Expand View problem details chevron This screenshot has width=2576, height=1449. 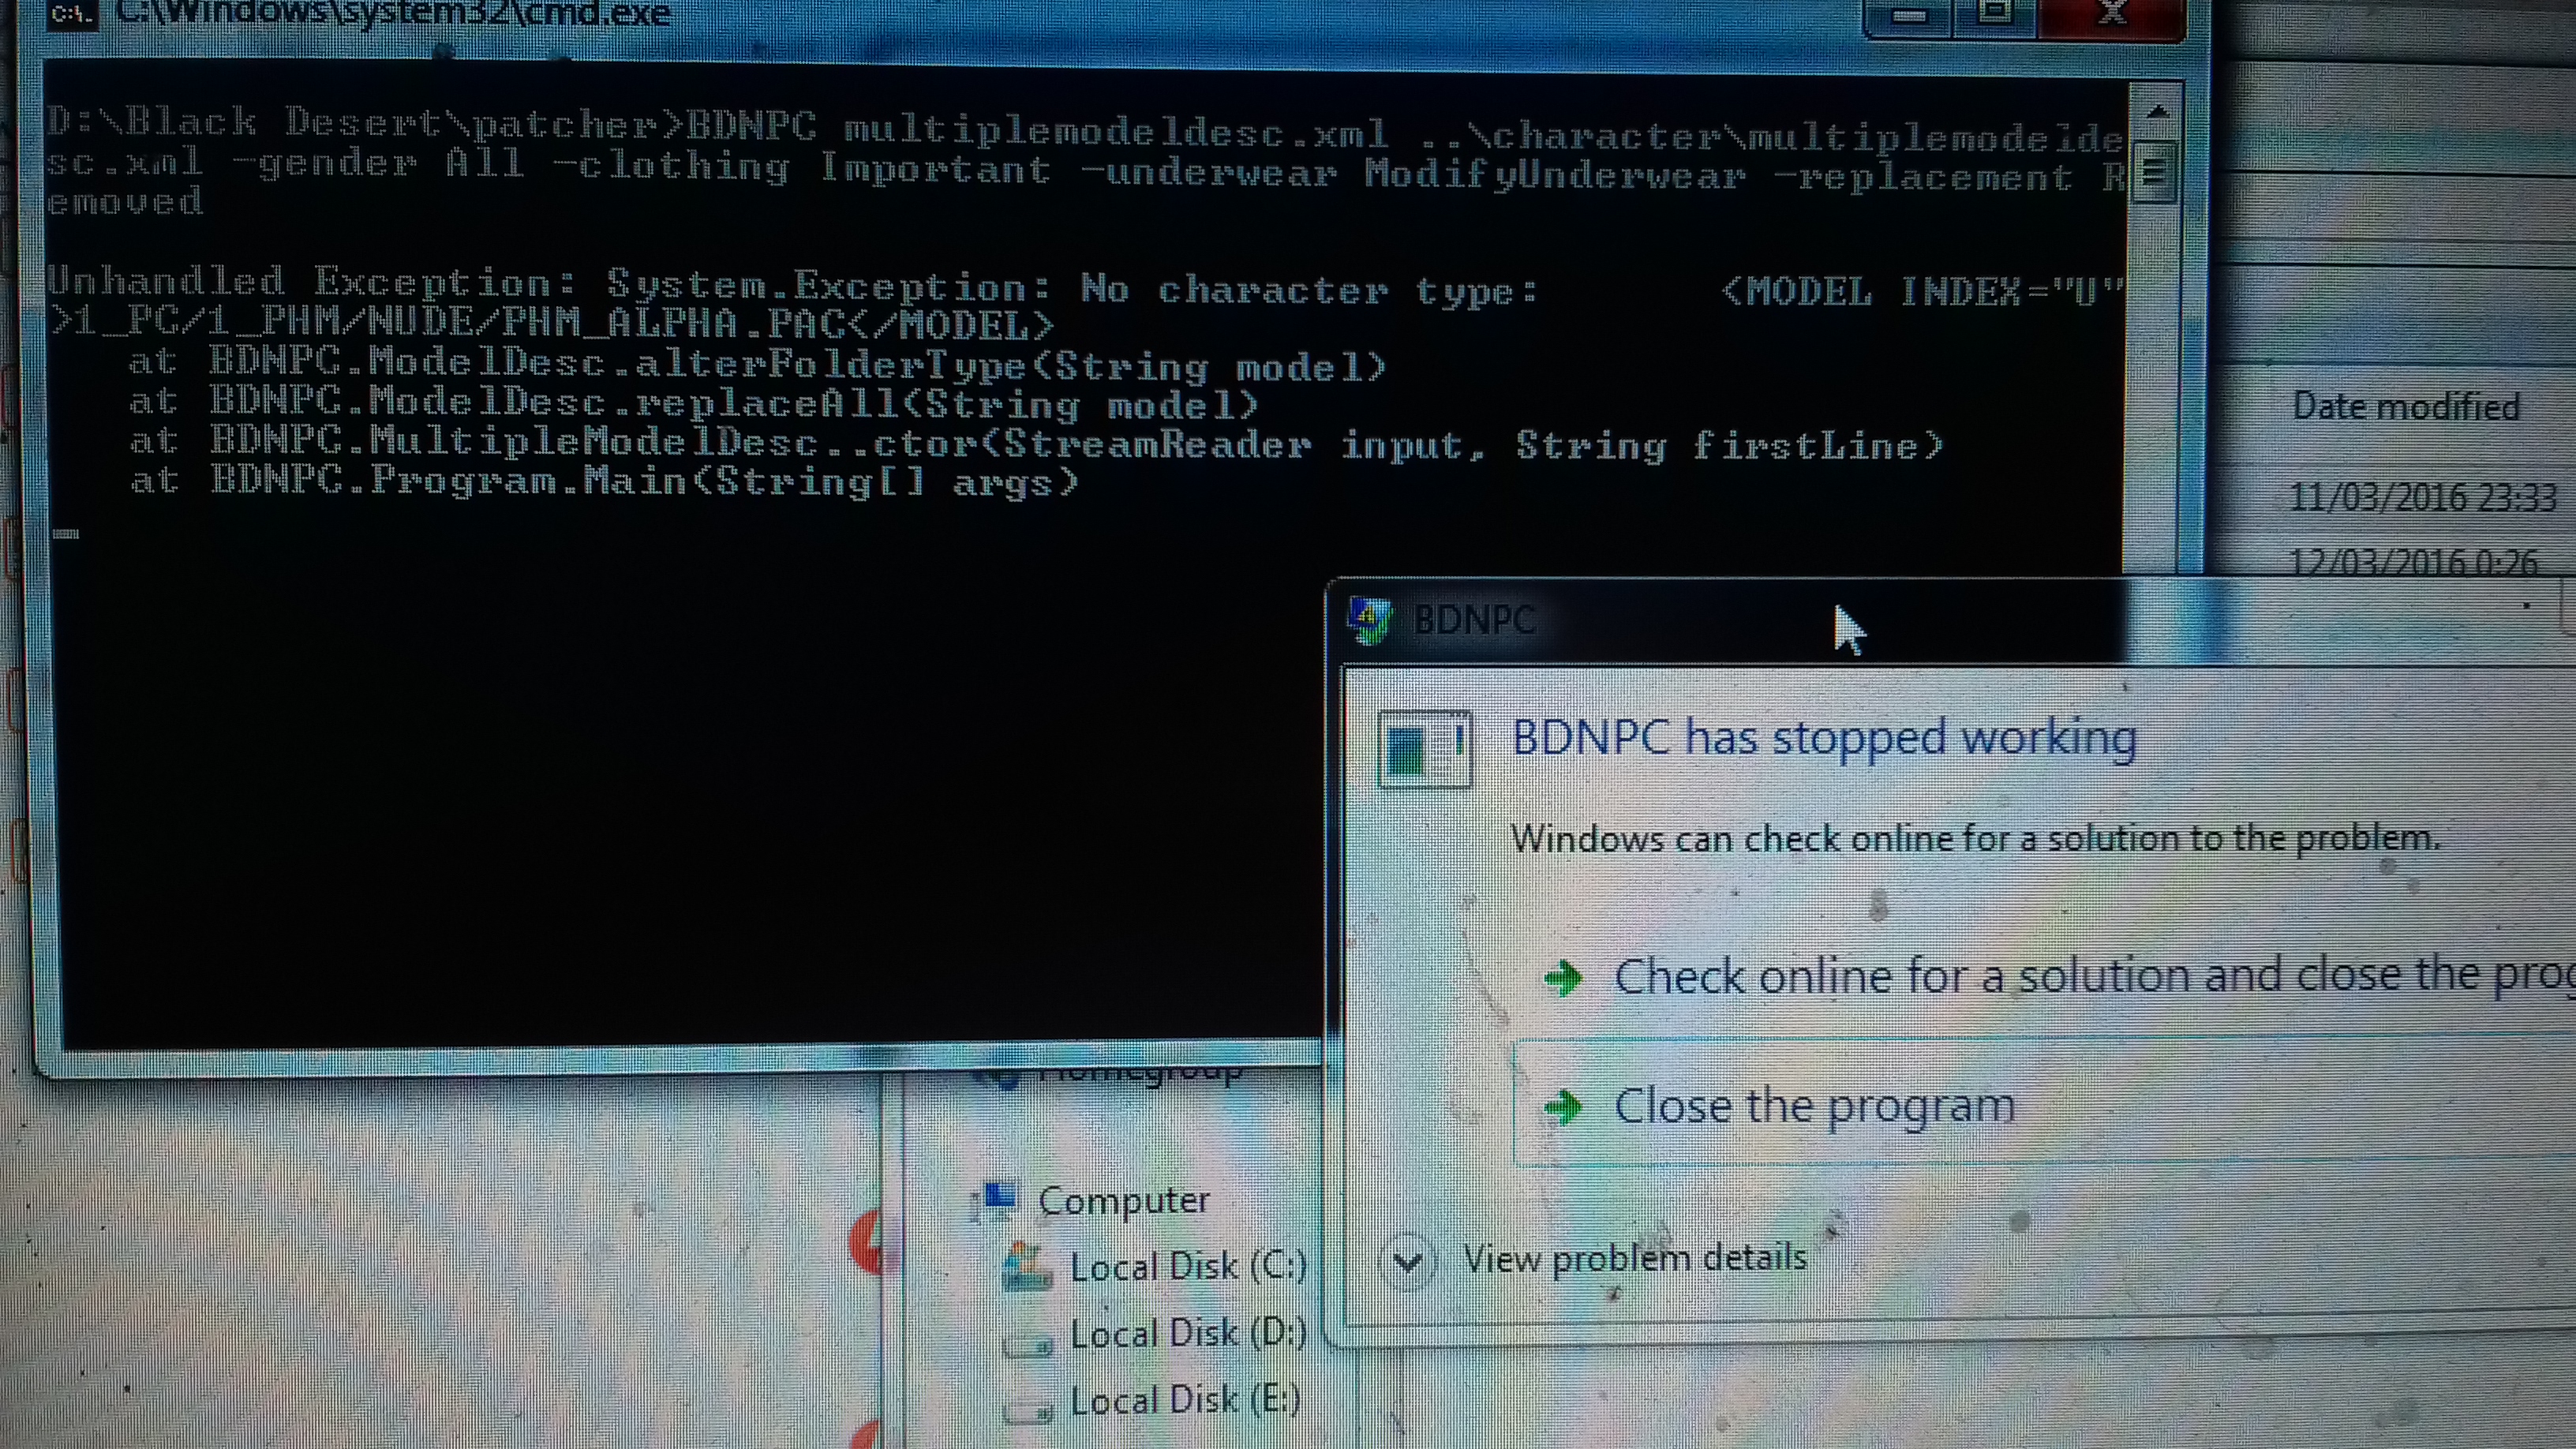point(1408,1260)
